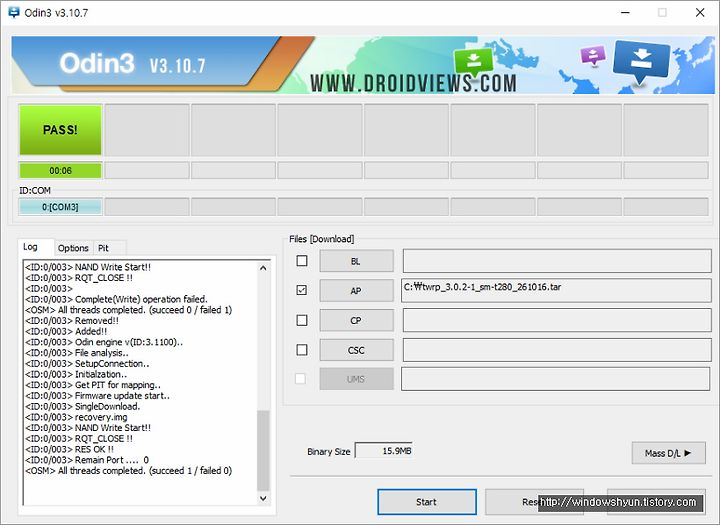
Task: Uncheck the AP checkbox
Action: [x=302, y=290]
